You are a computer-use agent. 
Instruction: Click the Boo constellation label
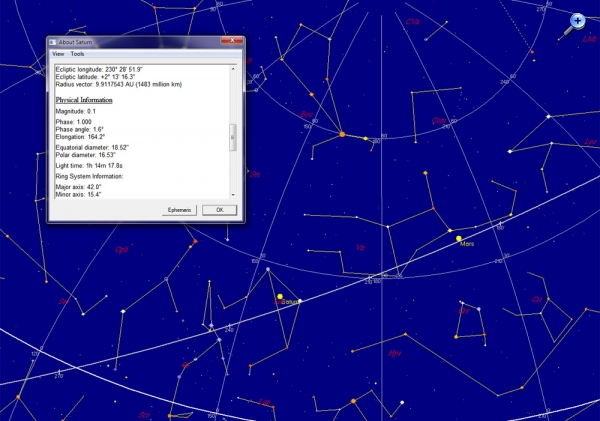click(306, 115)
